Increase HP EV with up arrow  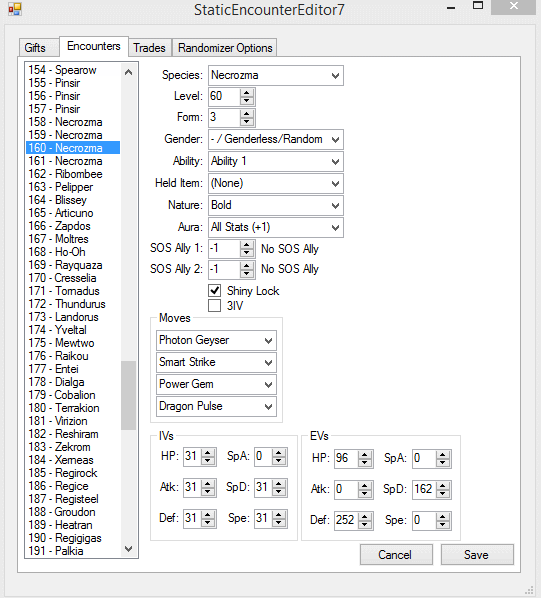coord(365,455)
